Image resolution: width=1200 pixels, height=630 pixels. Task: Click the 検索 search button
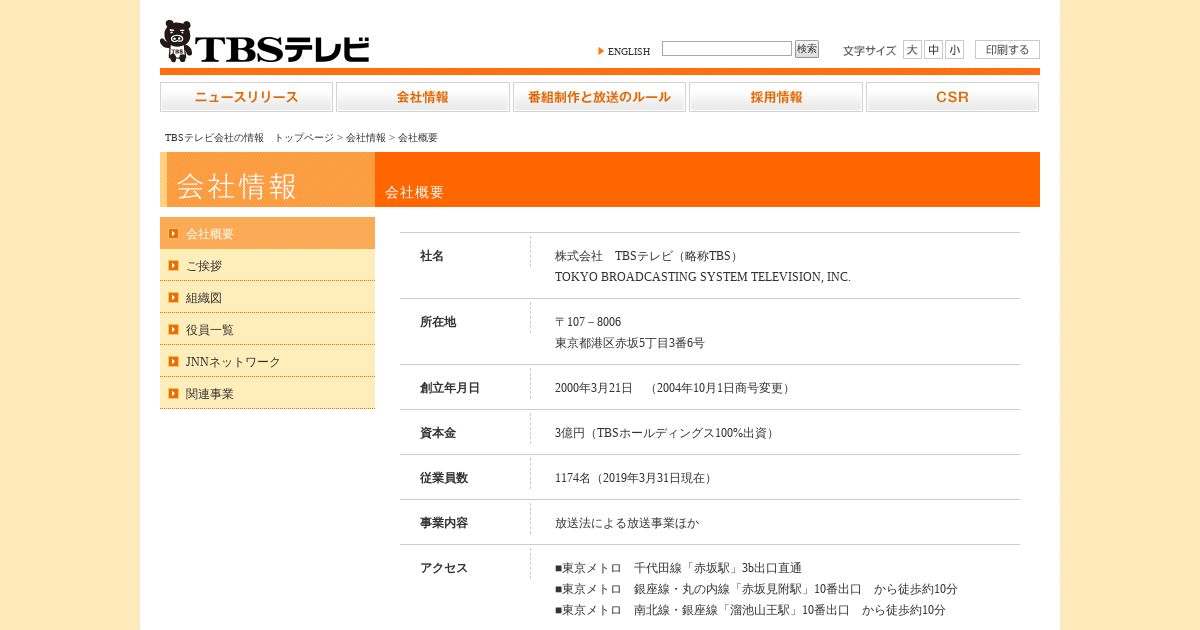click(807, 49)
